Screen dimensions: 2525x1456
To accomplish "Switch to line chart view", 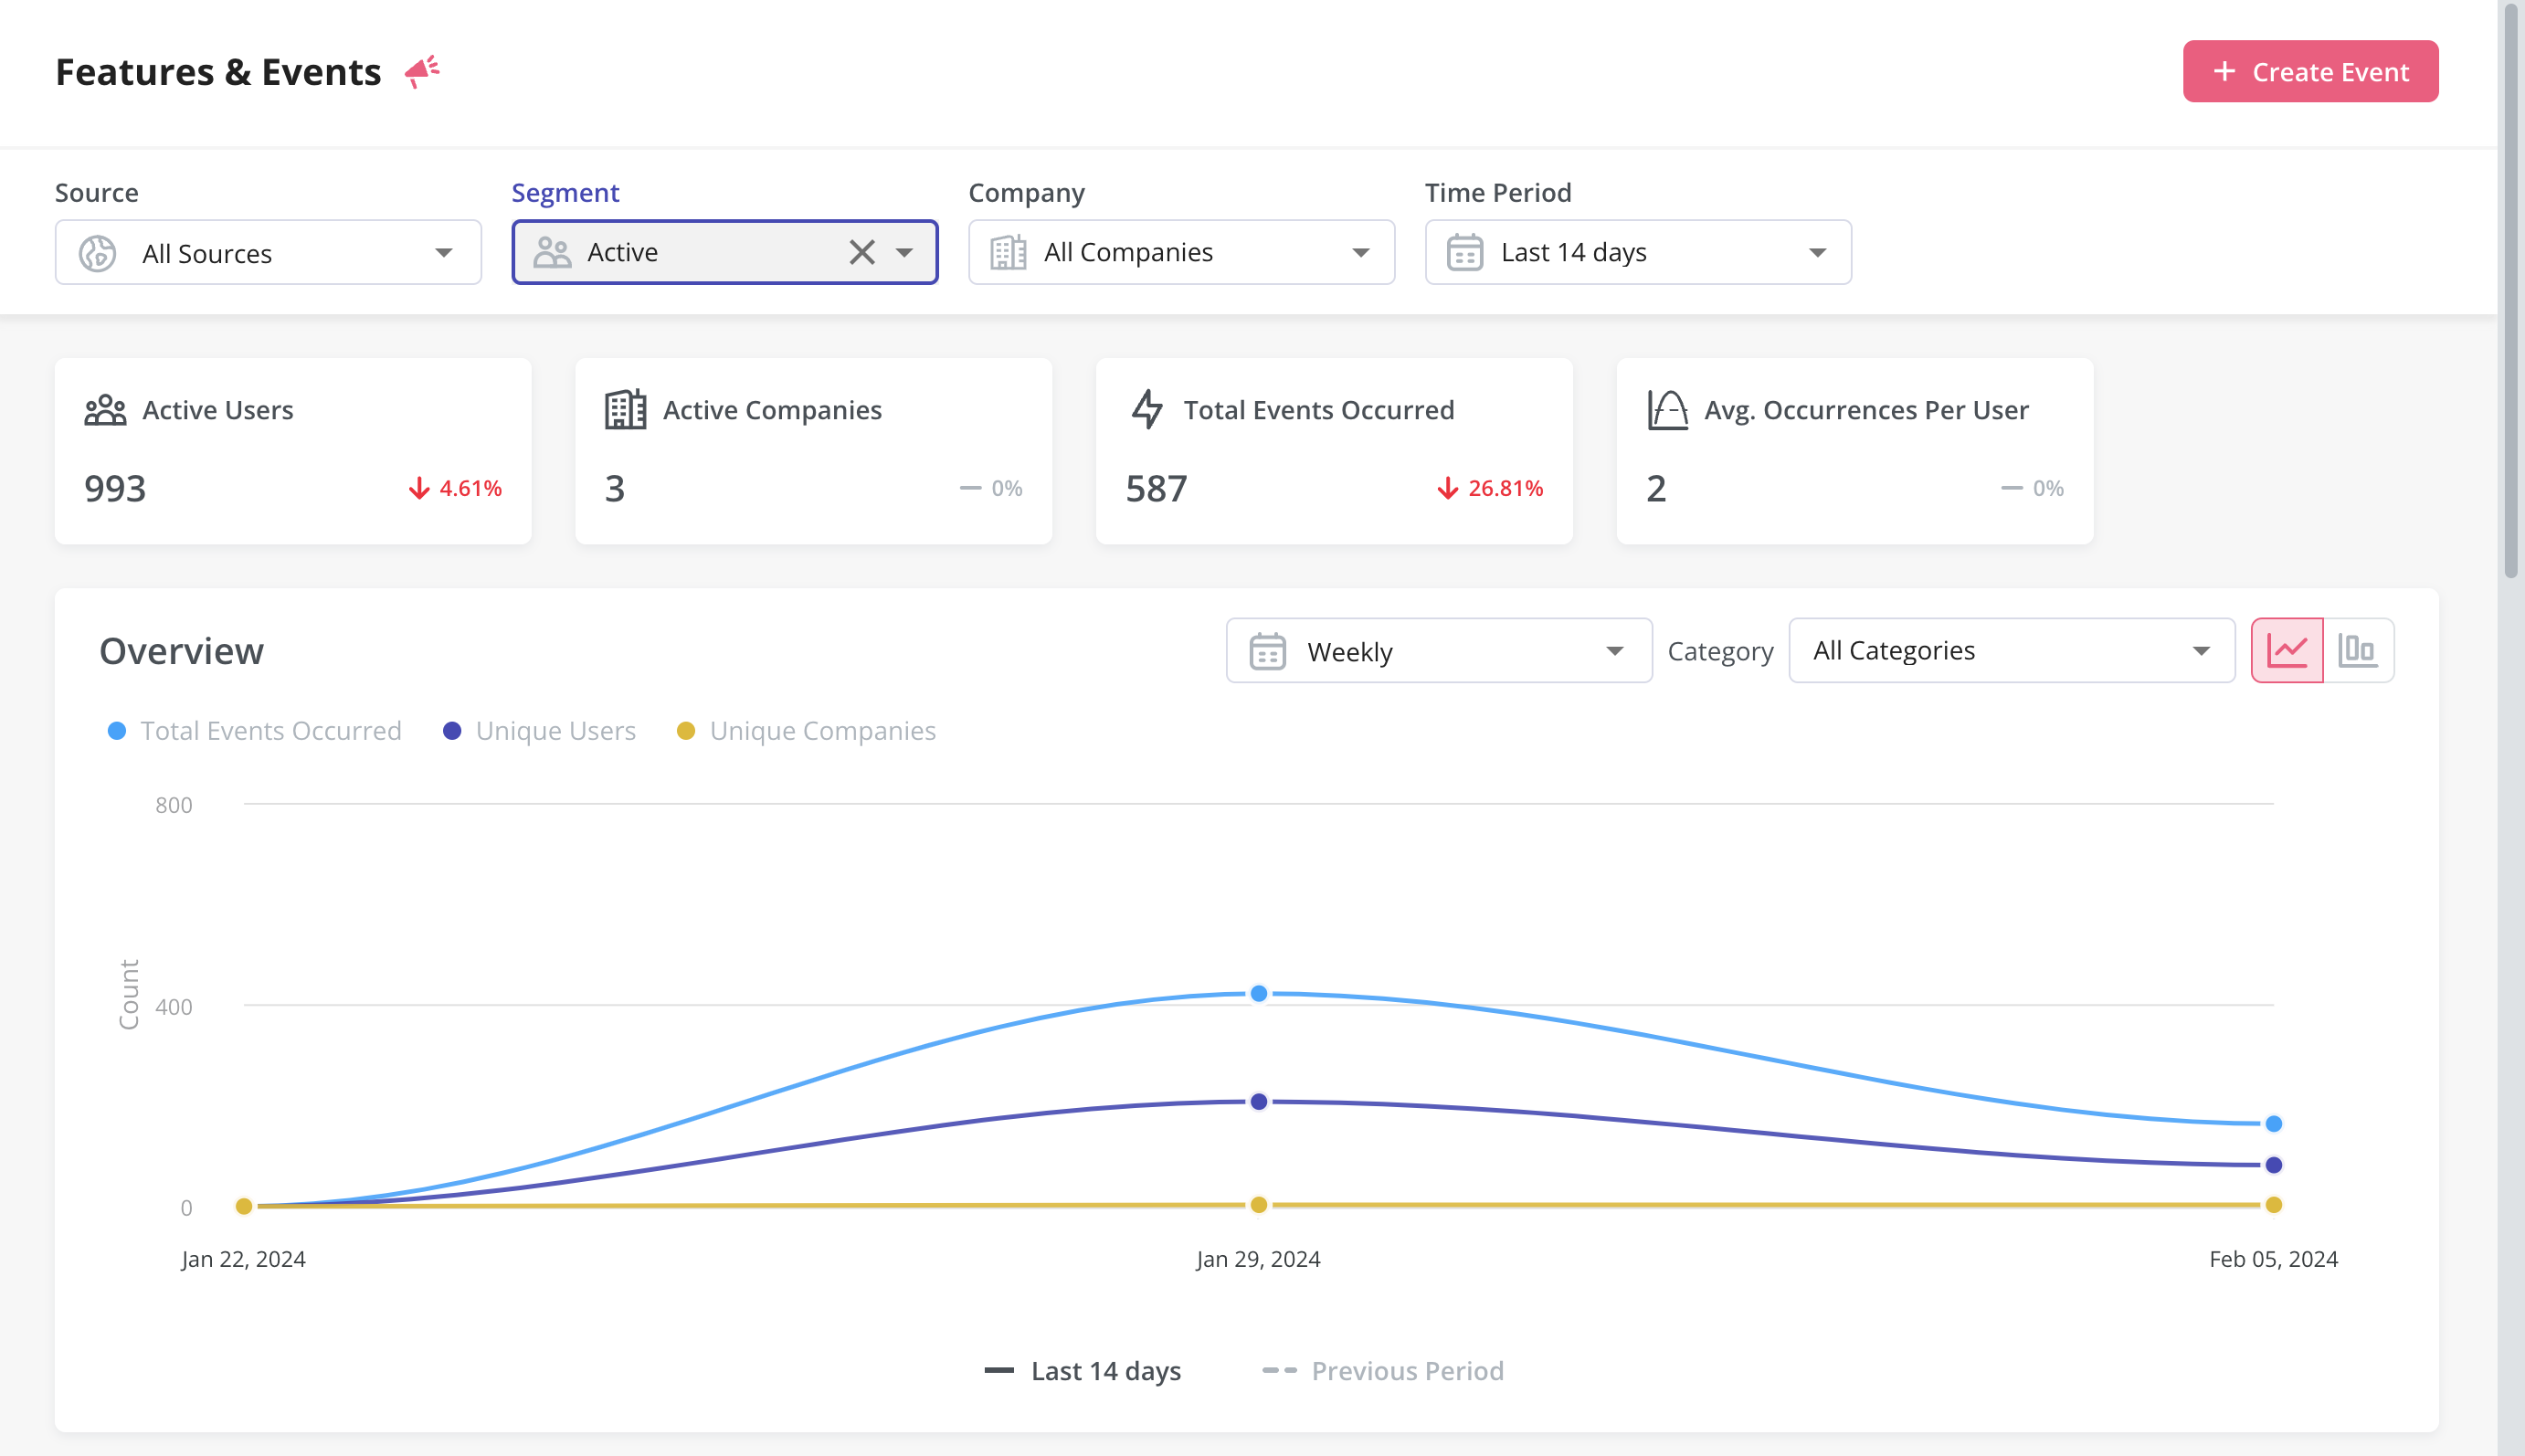I will pos(2287,651).
